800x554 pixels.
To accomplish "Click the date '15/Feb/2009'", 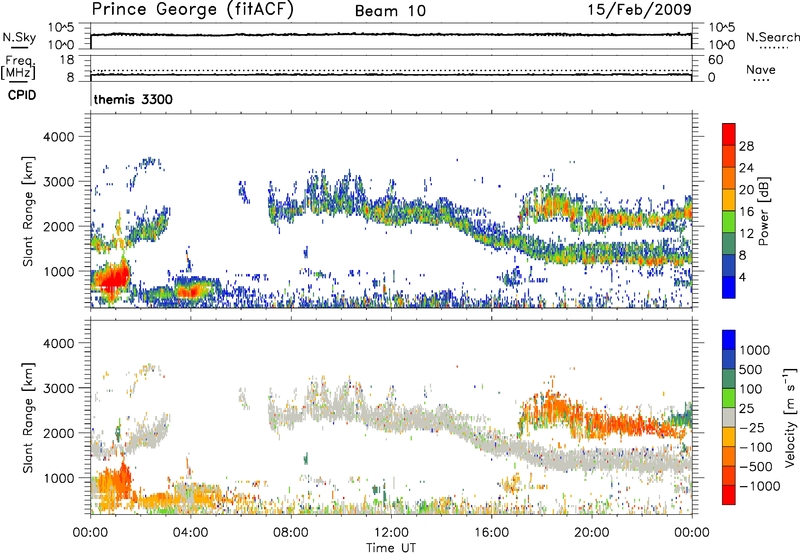I will (x=640, y=9).
